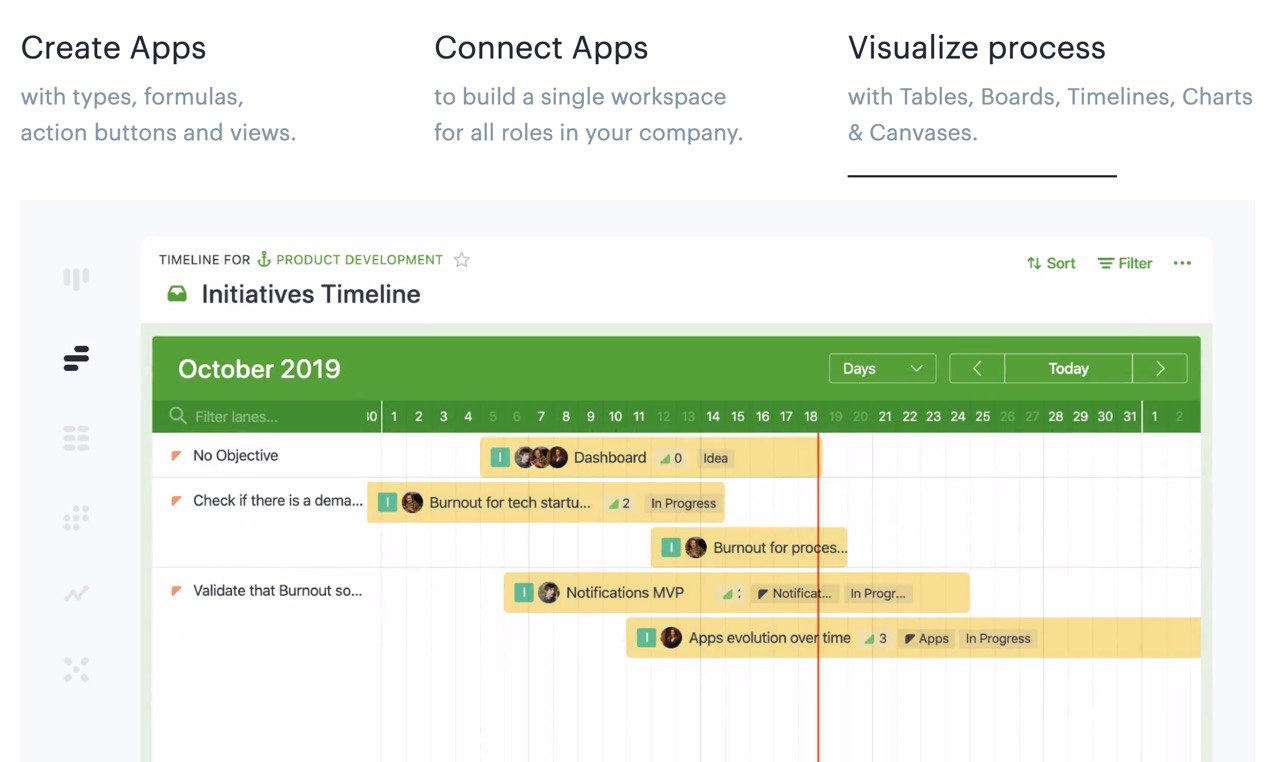Click In Progress tag on Burnout for tech startu...
Image resolution: width=1280 pixels, height=762 pixels.
683,504
